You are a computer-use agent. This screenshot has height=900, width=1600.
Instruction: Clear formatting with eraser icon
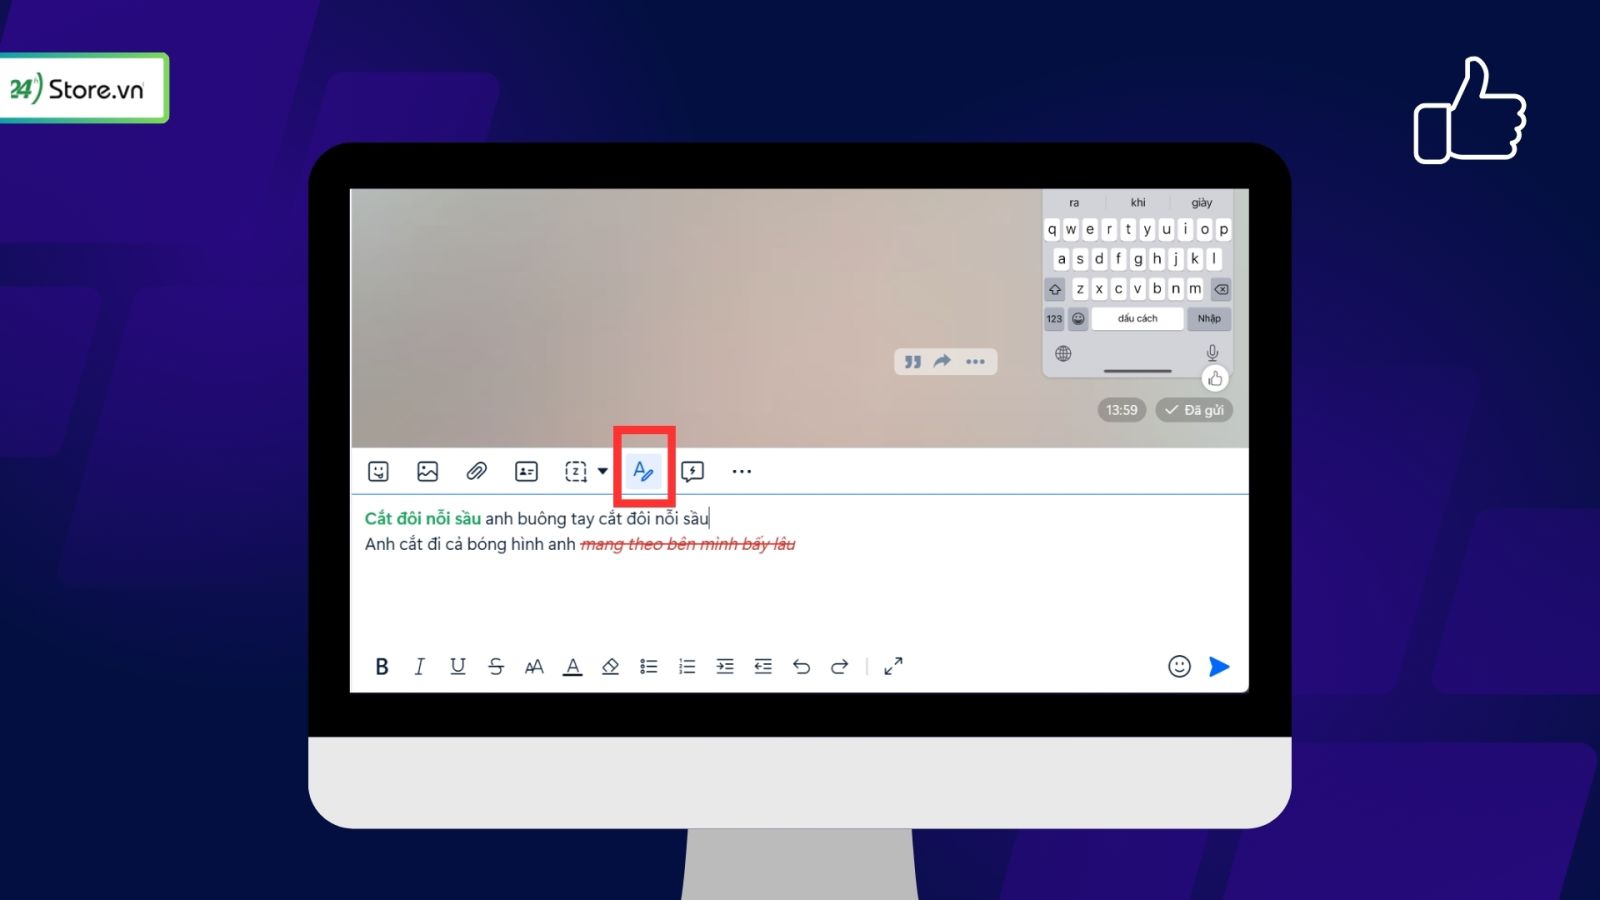610,667
